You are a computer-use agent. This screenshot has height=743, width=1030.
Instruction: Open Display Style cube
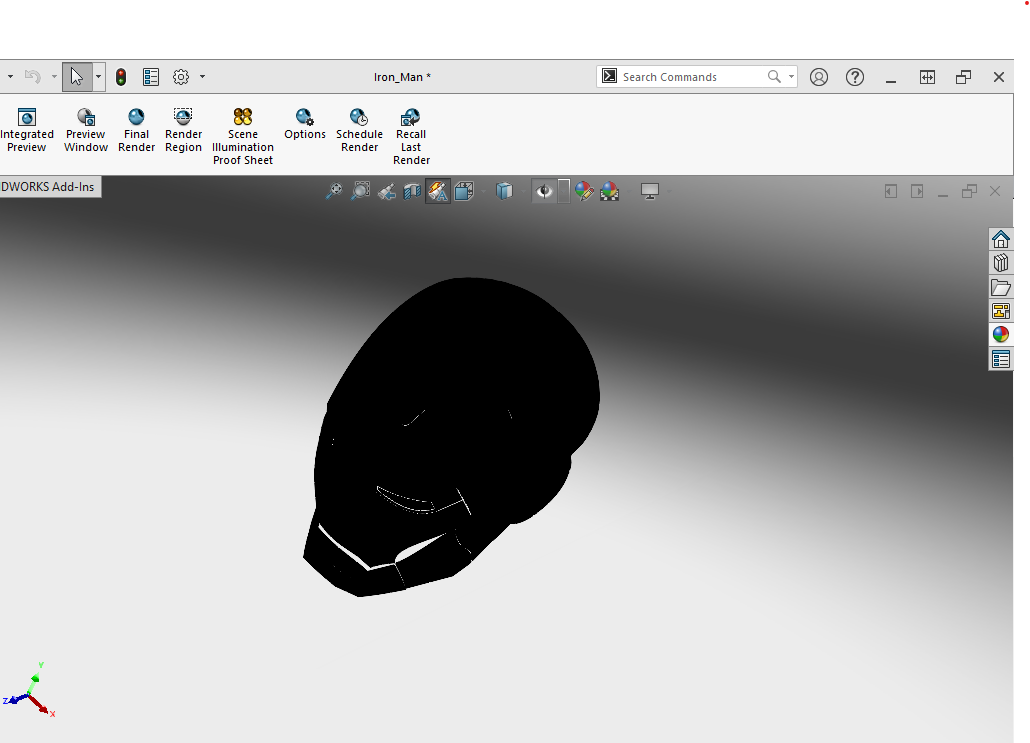pos(504,191)
